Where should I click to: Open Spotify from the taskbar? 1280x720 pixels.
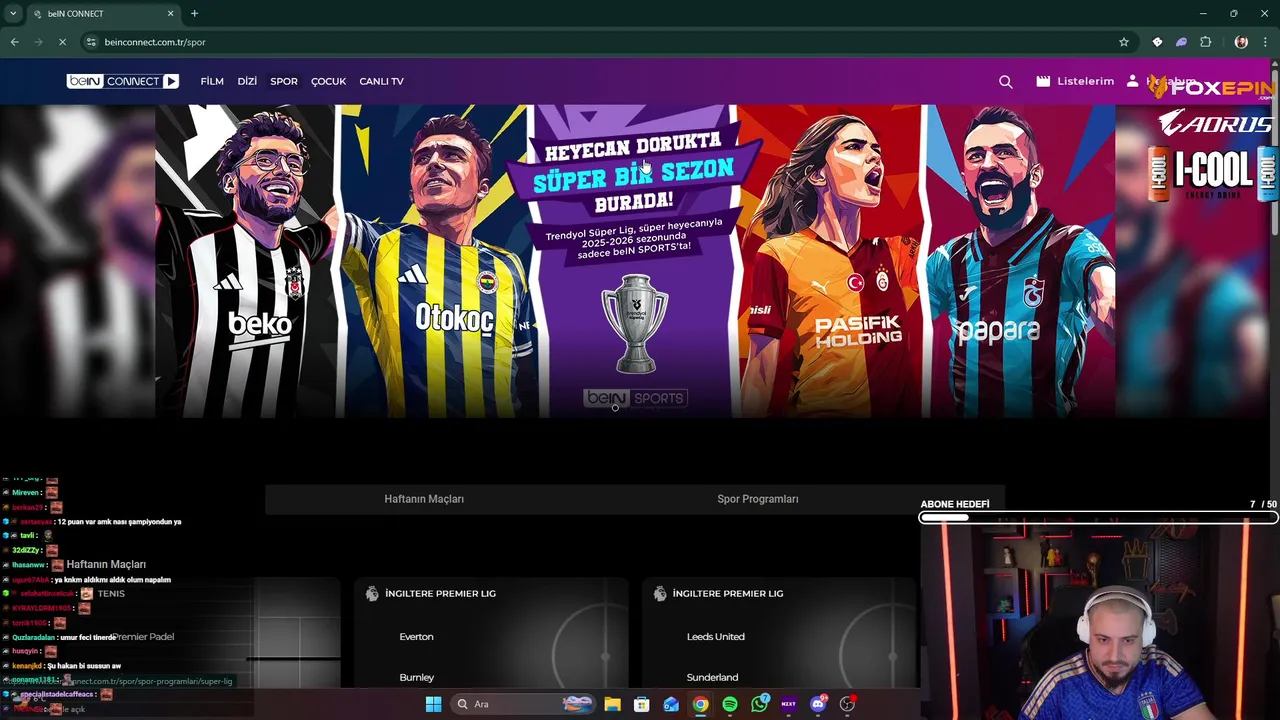pos(730,704)
